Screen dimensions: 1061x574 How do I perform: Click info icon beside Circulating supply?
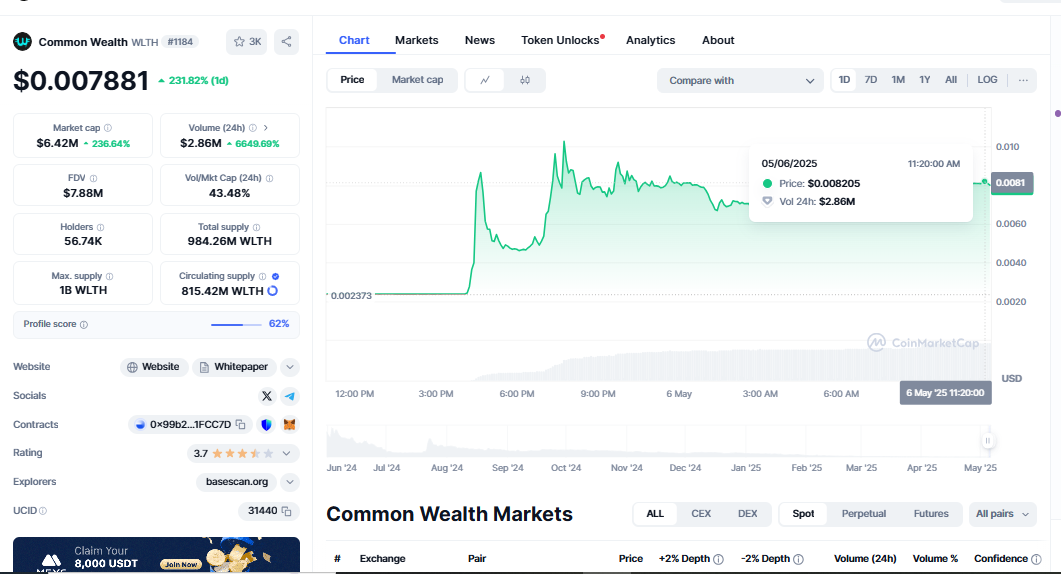[263, 276]
